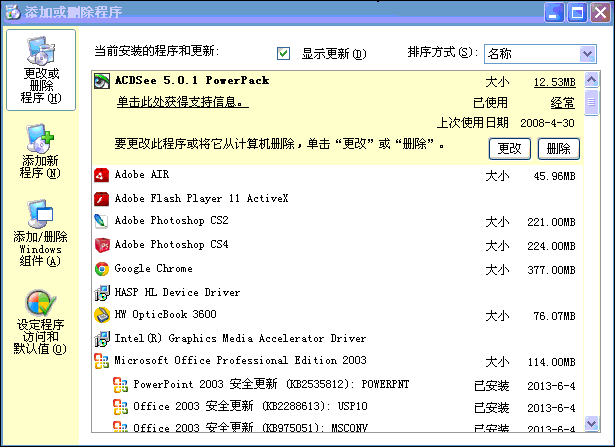Image resolution: width=615 pixels, height=447 pixels.
Task: Click the ACDSee eye icon
Action: point(102,81)
